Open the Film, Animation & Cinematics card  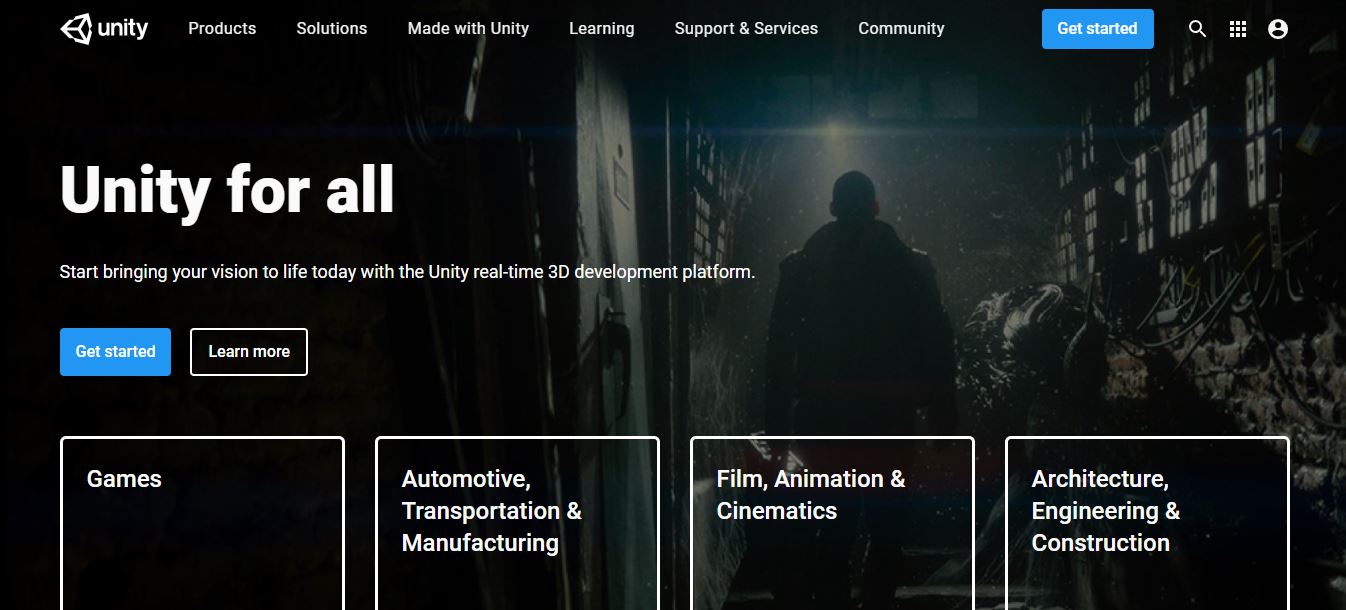[832, 522]
